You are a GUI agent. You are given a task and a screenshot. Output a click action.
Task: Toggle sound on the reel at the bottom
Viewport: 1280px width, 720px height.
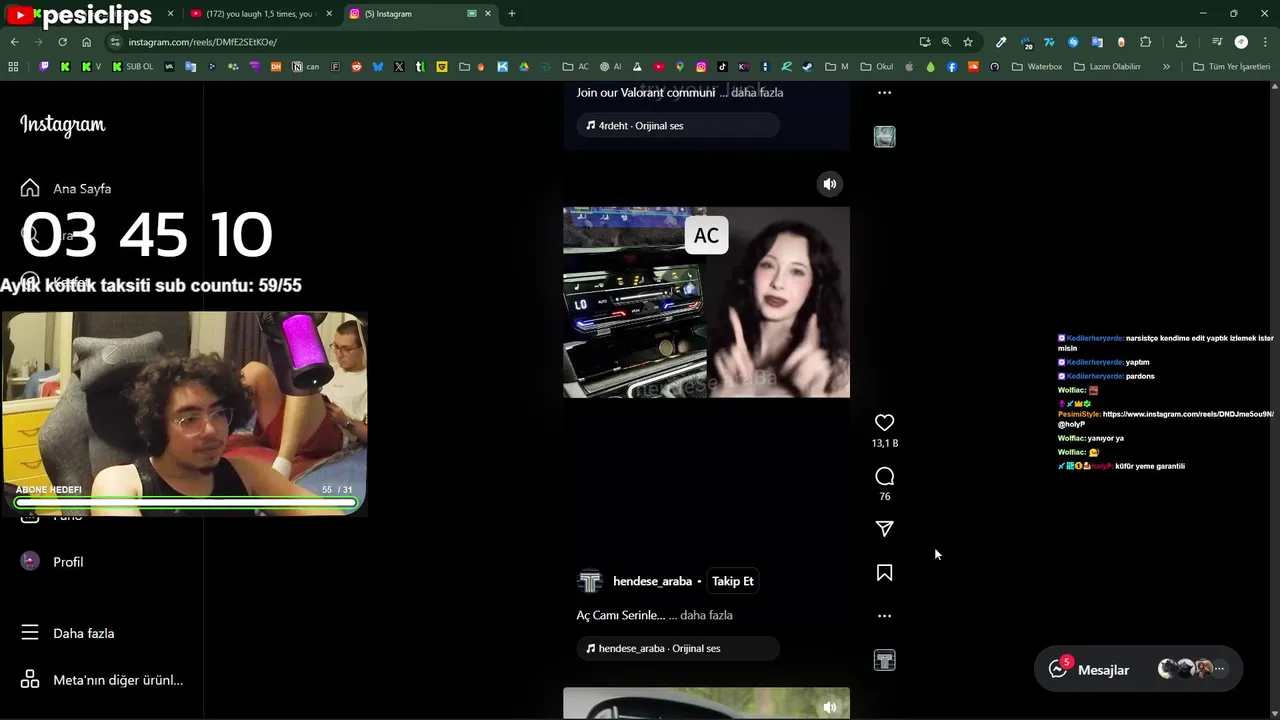pos(829,707)
